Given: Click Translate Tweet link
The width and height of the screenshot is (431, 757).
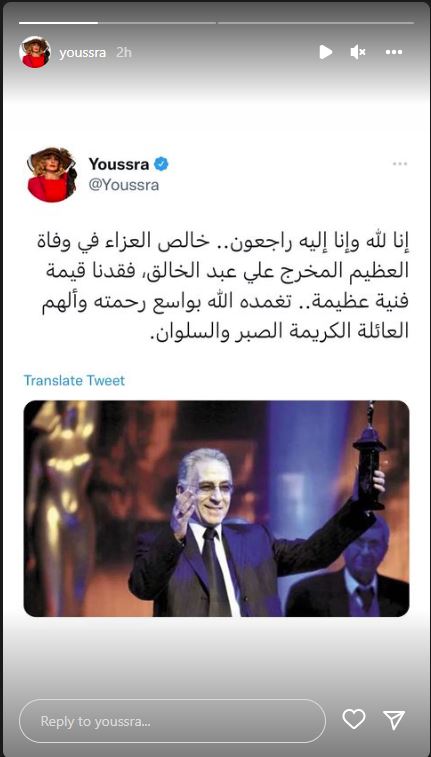Looking at the screenshot, I should pos(74,380).
